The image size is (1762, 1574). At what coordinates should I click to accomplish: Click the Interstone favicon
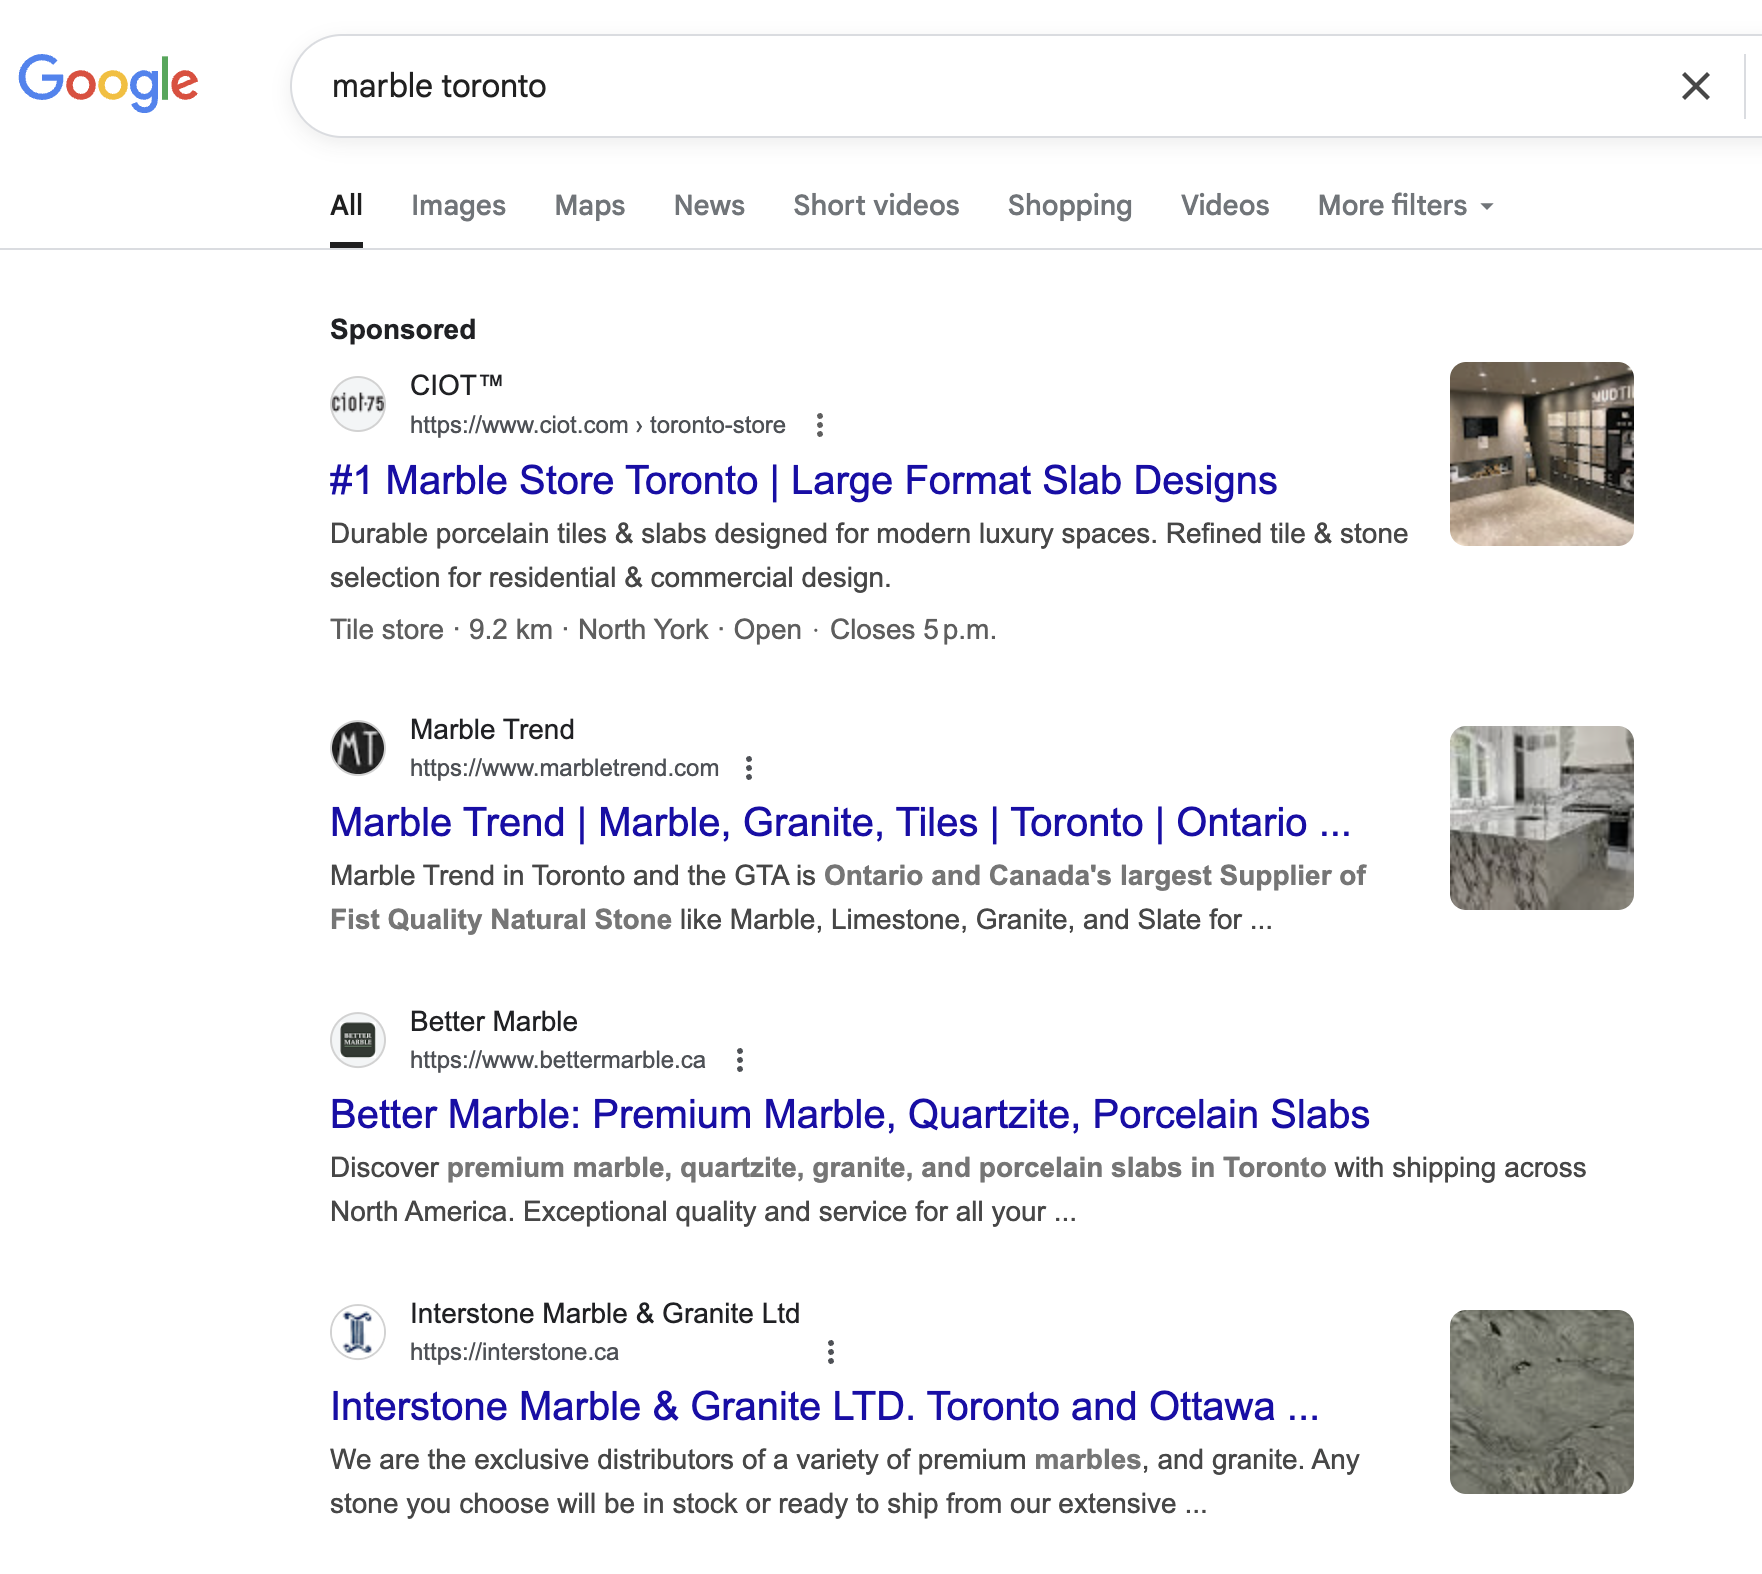point(358,1332)
